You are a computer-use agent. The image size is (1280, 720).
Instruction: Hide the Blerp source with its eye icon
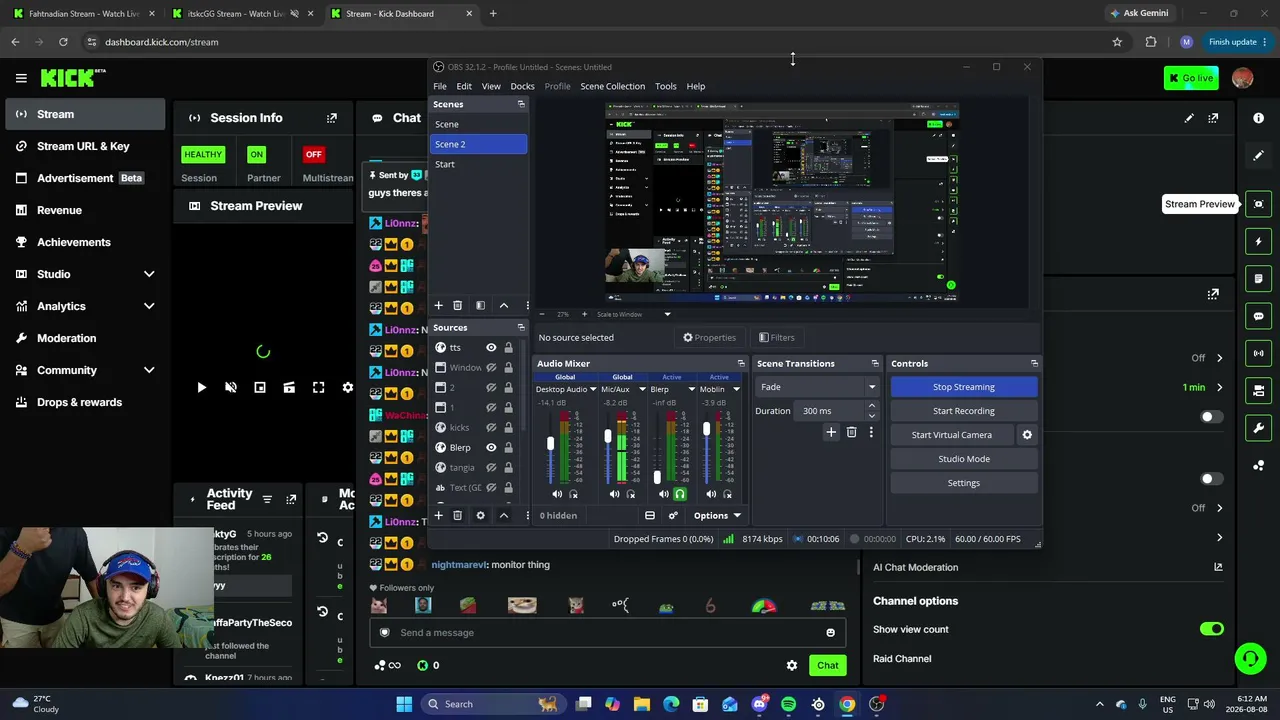(x=491, y=447)
